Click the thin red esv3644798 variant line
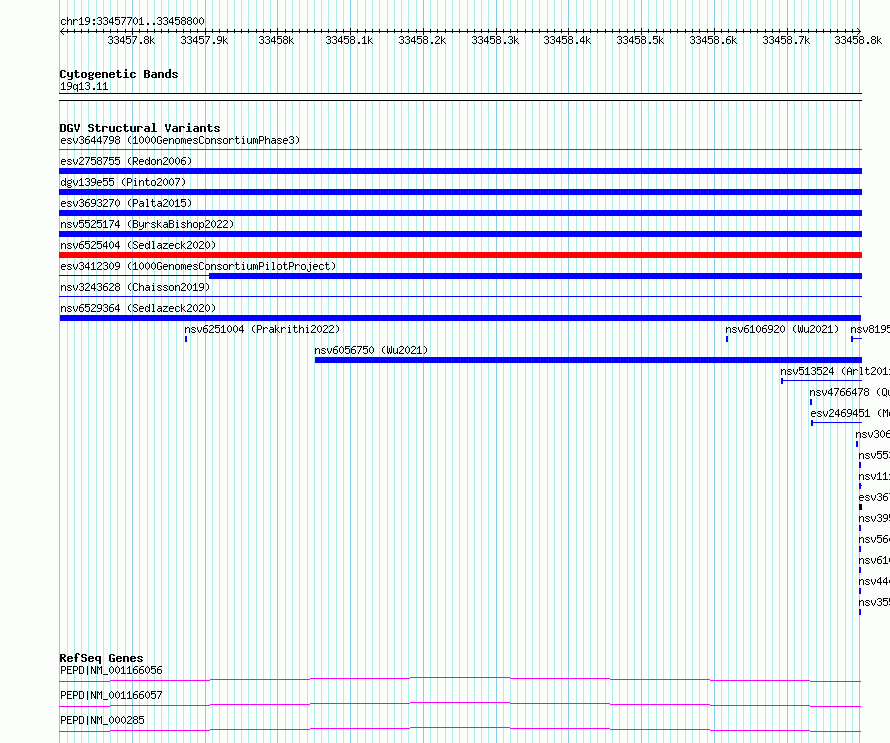Screen dimensions: 890x743 coord(460,150)
